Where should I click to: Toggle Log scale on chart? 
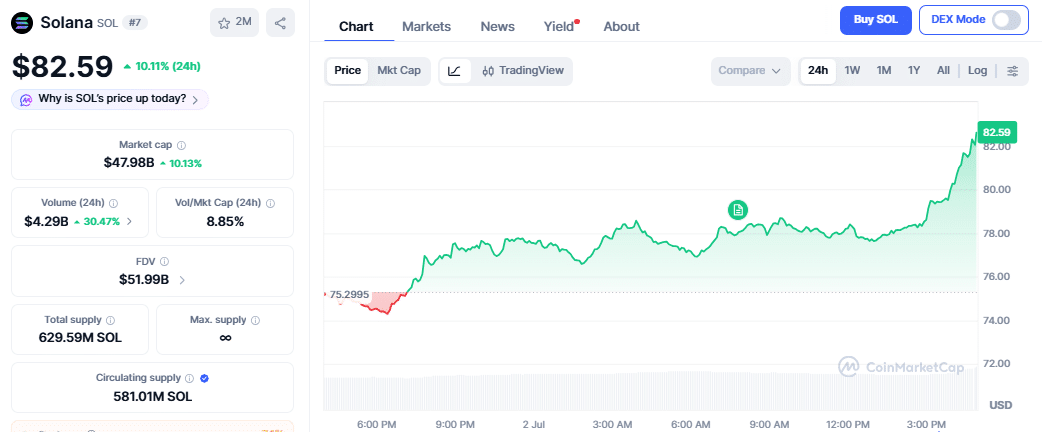click(x=978, y=70)
